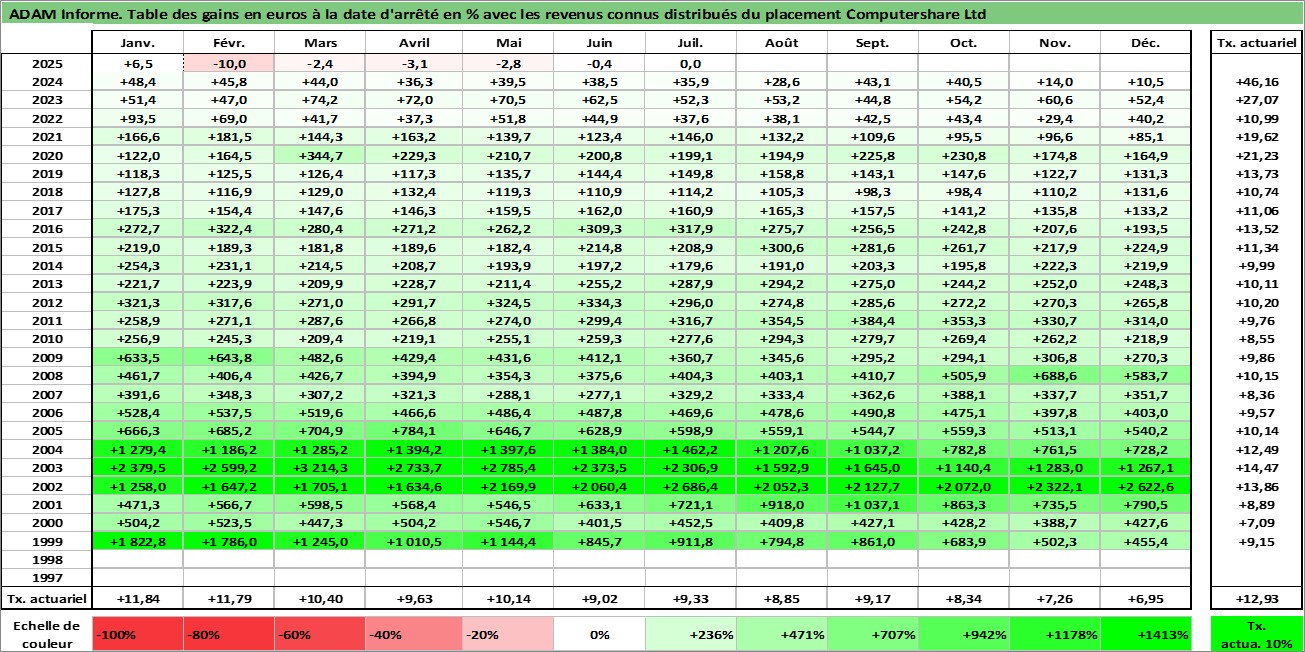Click the 2023 actuarial rate +27,07

(1257, 100)
